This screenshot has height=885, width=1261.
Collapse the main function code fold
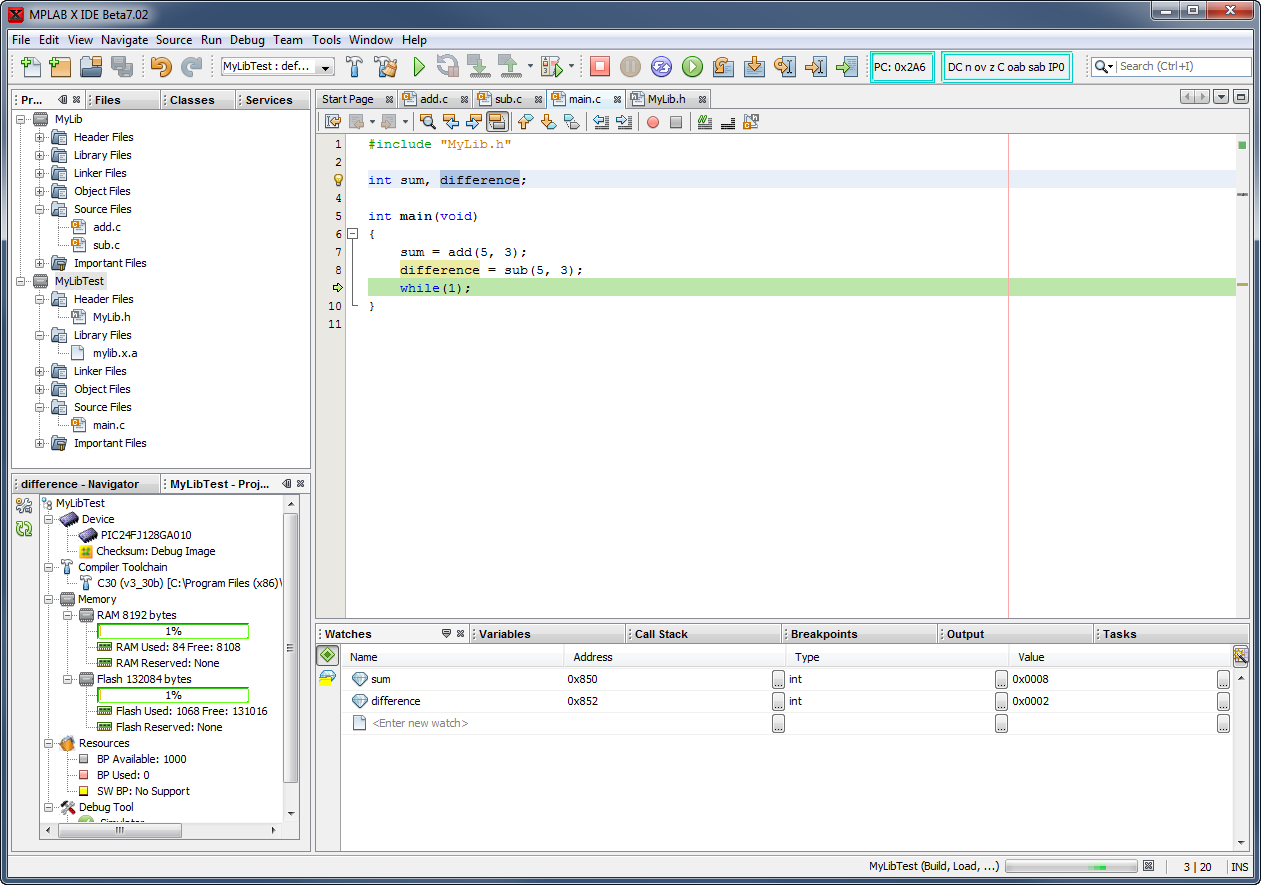pyautogui.click(x=352, y=234)
